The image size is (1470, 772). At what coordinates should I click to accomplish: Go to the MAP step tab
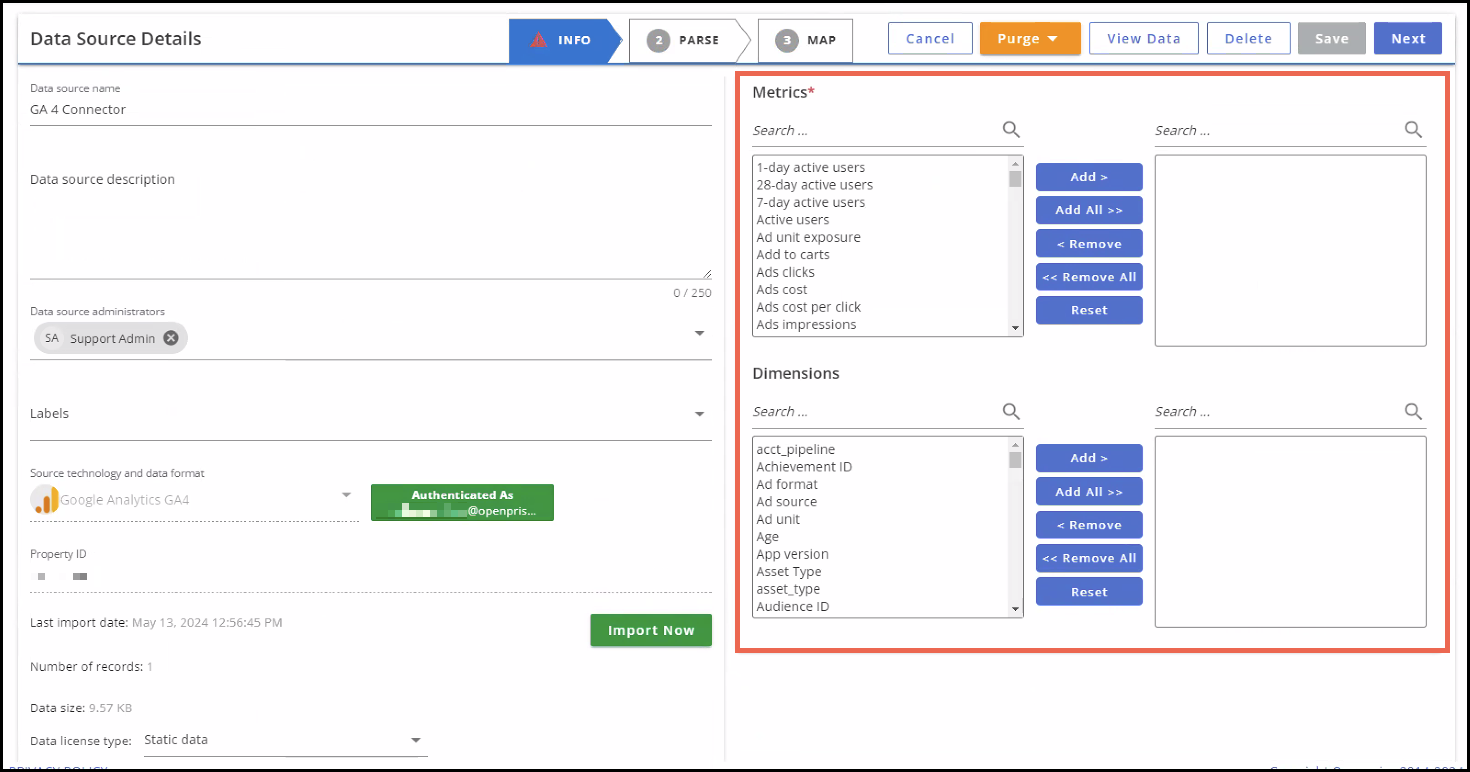click(806, 40)
